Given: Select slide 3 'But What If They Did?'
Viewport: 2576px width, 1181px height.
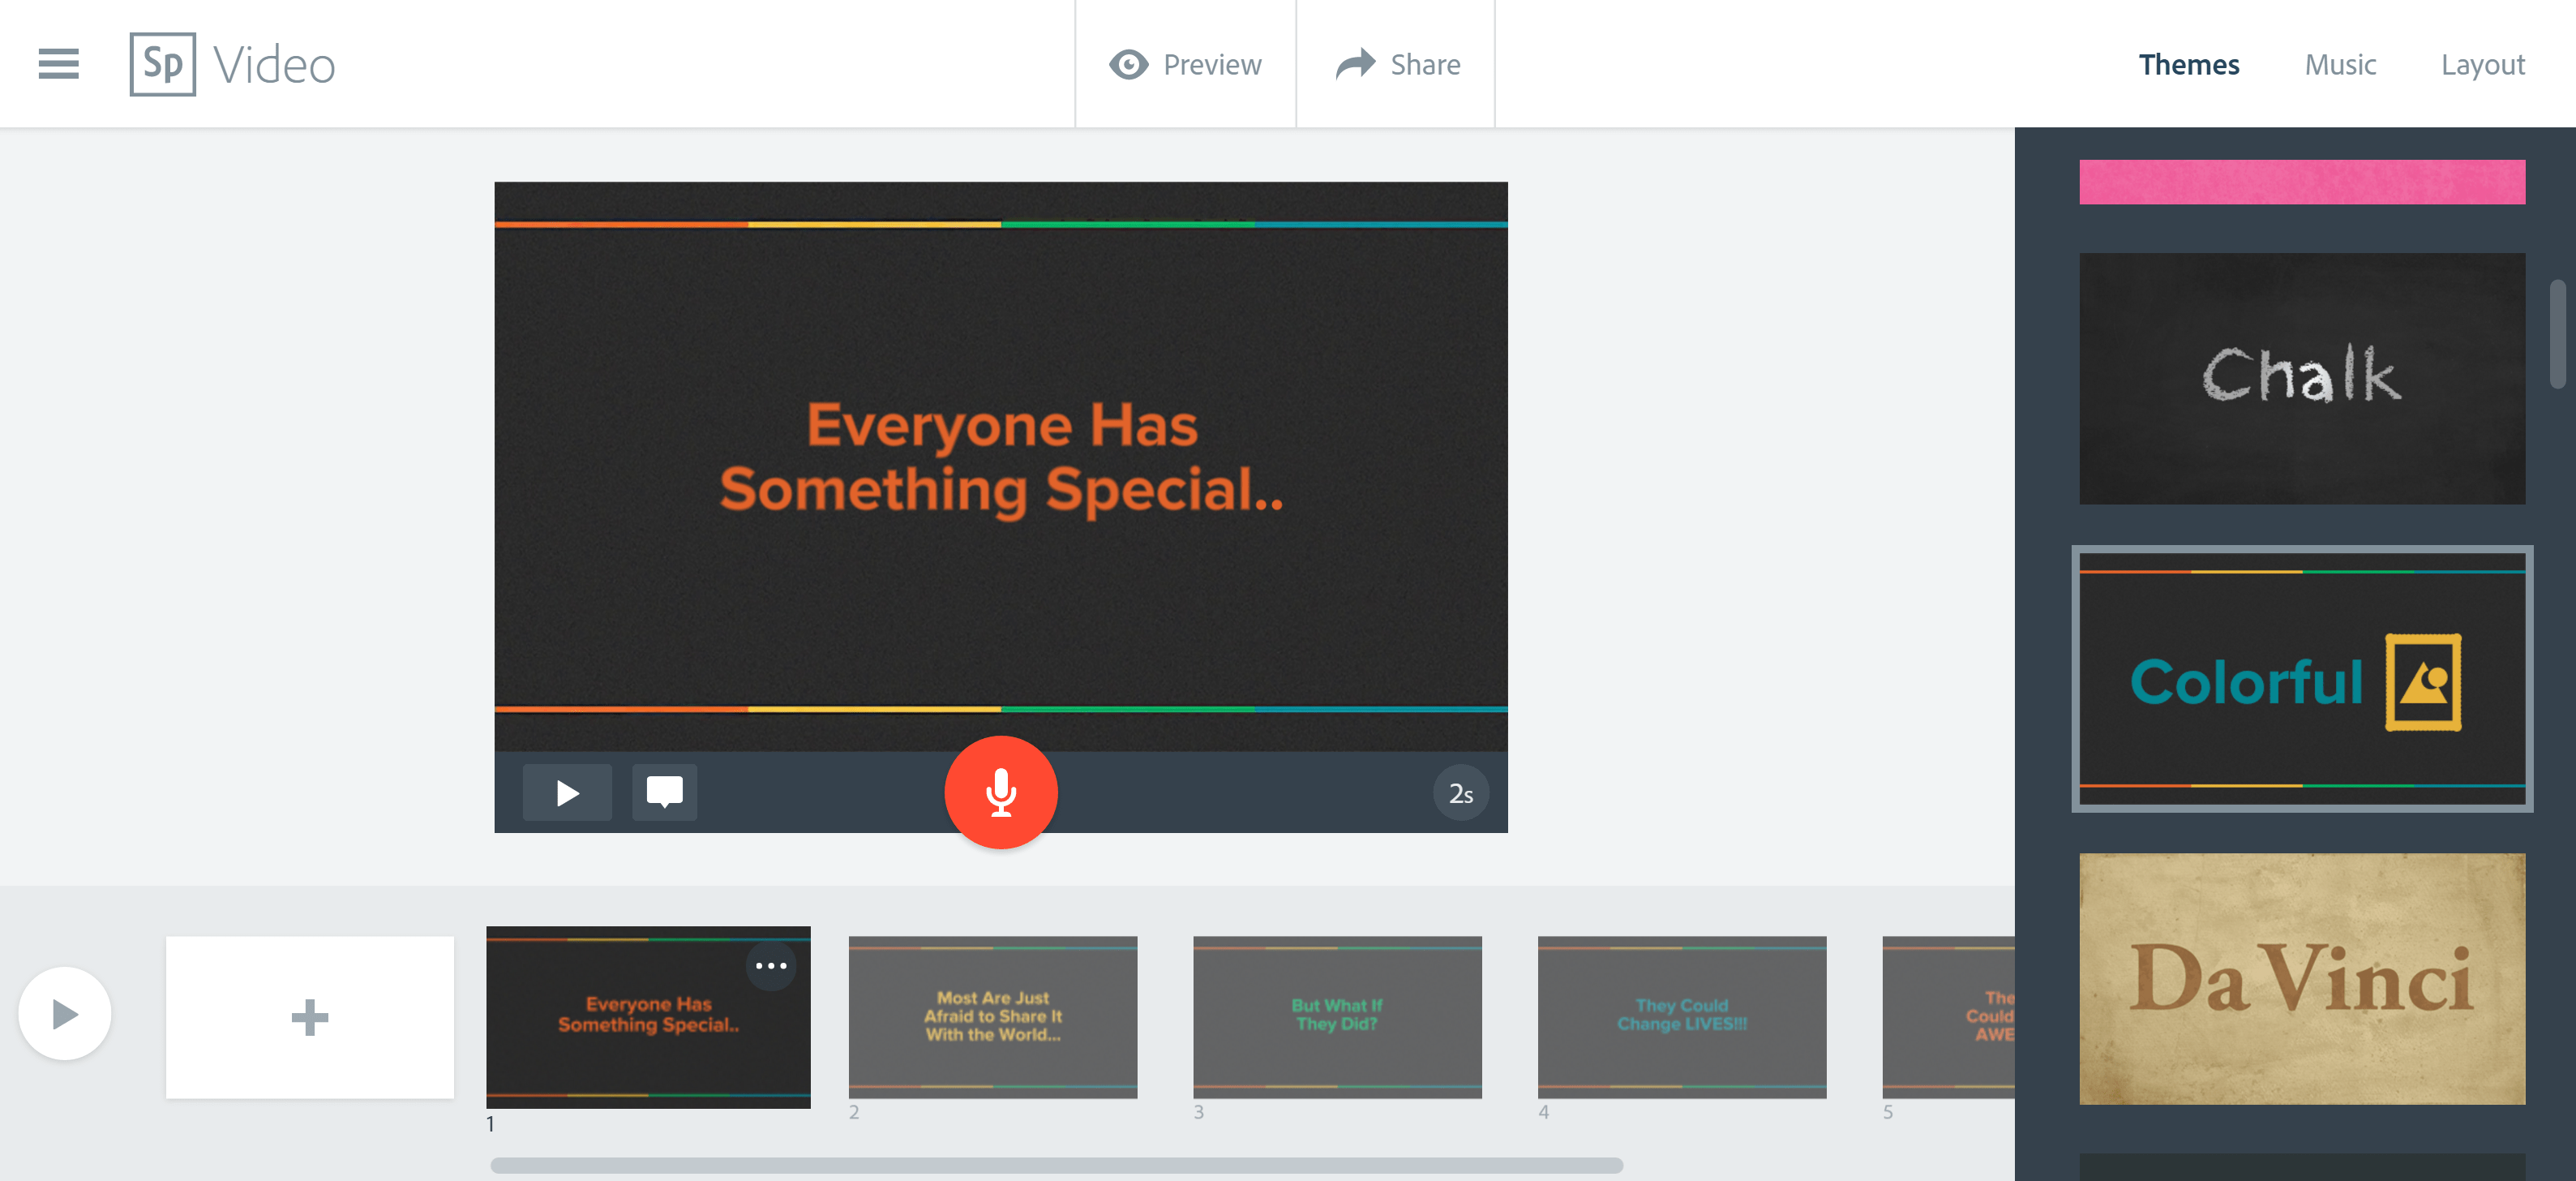Looking at the screenshot, I should tap(1338, 1015).
